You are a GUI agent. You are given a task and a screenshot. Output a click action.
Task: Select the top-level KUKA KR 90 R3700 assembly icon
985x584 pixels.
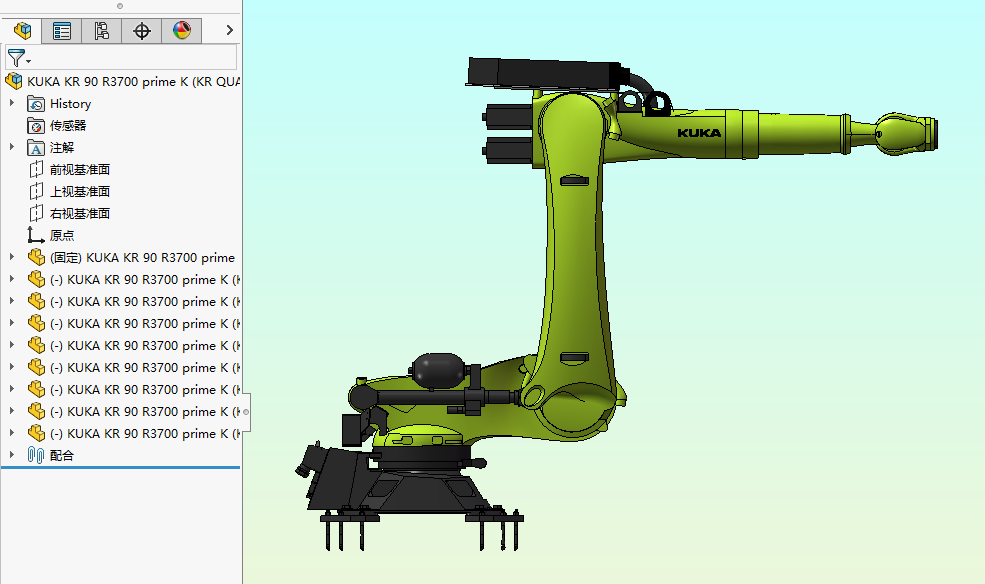(14, 82)
